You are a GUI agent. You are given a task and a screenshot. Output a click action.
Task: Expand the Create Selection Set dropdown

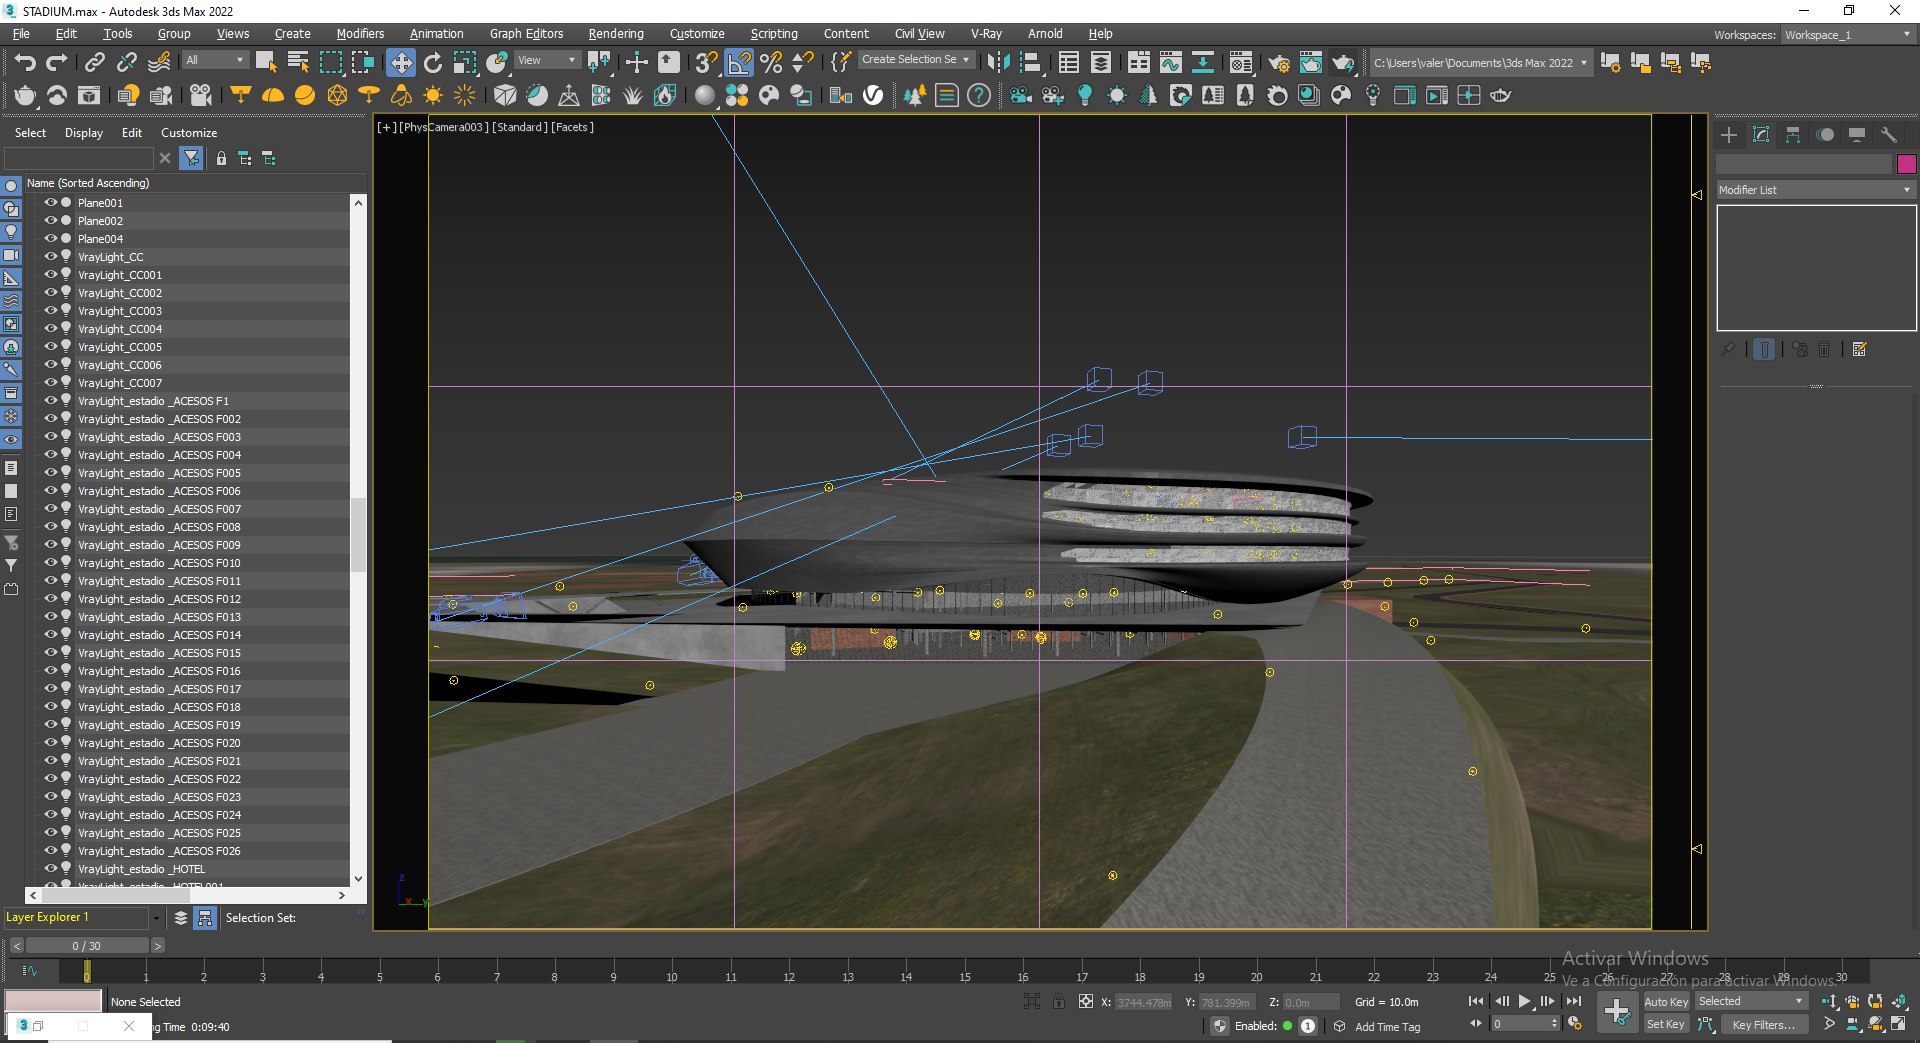[x=915, y=60]
